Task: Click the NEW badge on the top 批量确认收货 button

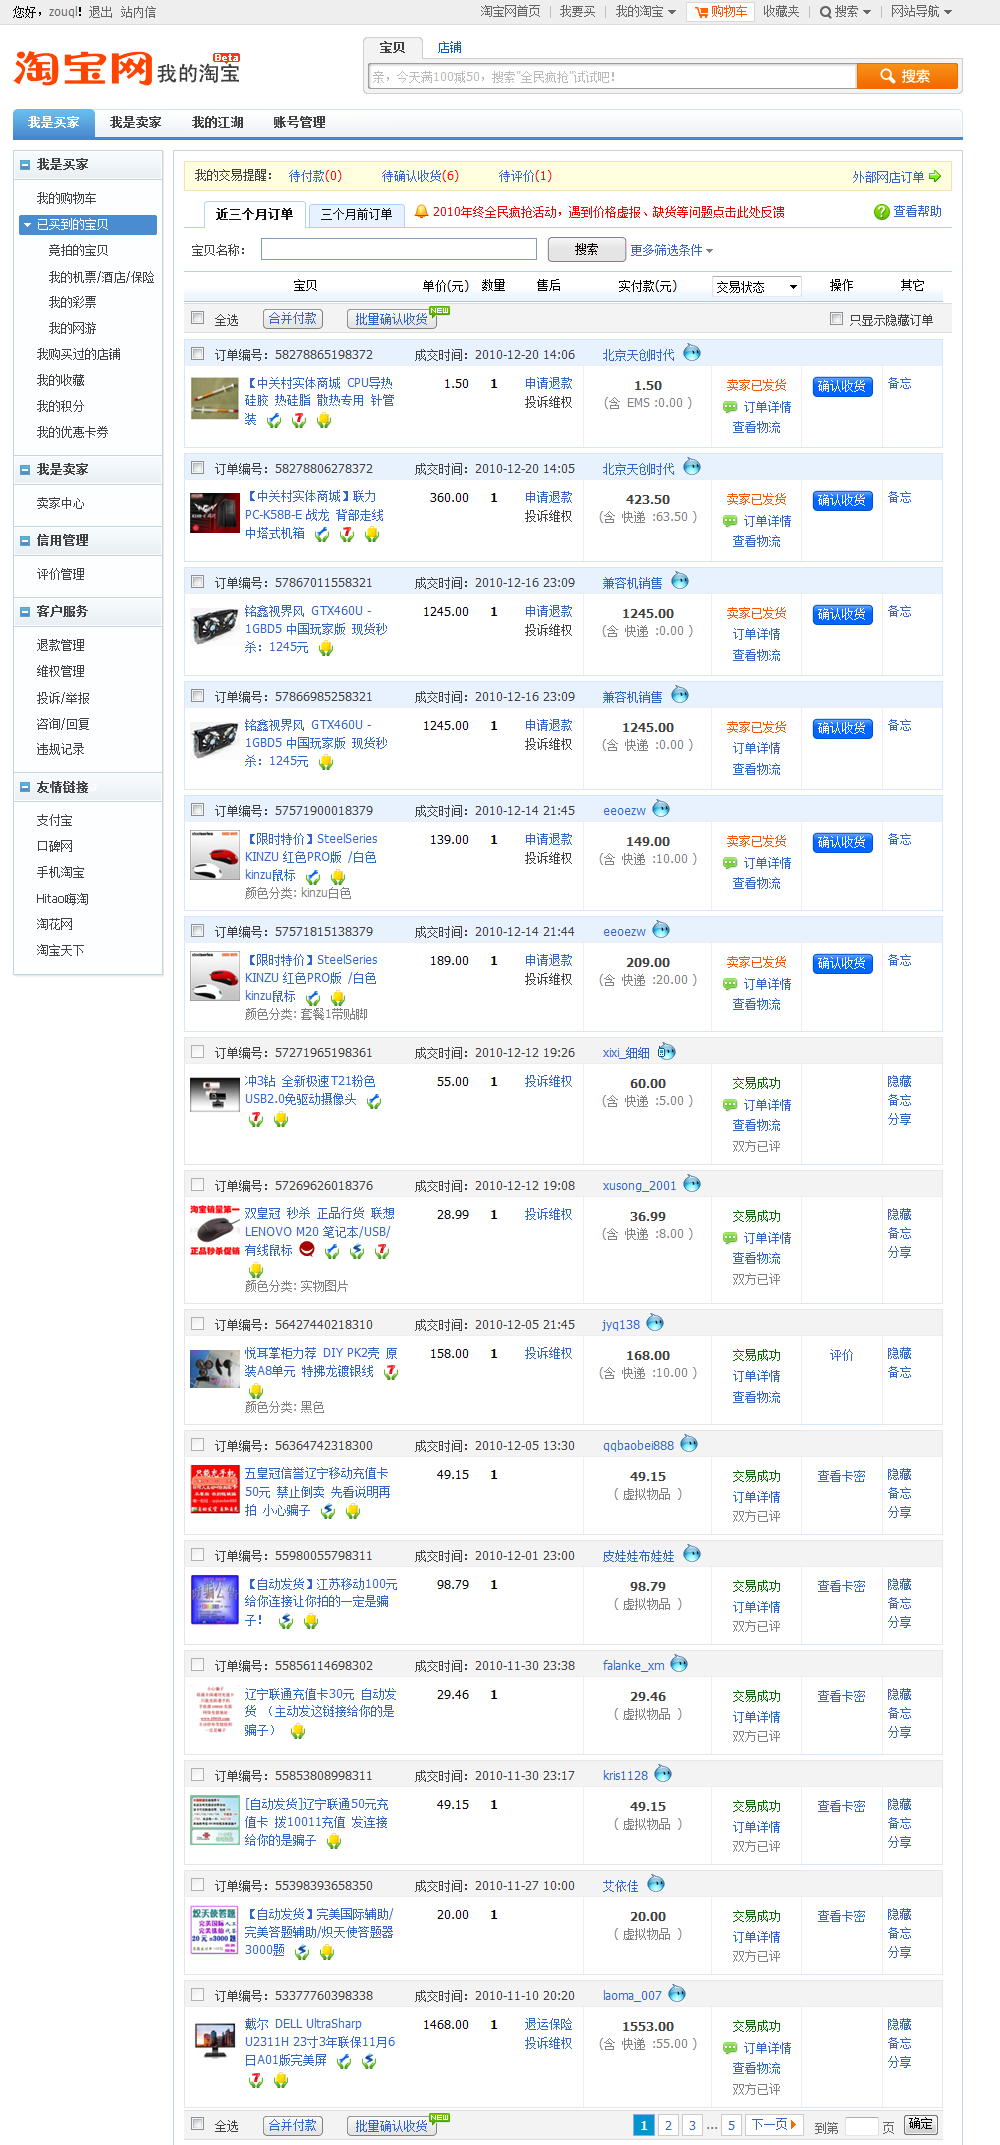Action: (x=440, y=311)
